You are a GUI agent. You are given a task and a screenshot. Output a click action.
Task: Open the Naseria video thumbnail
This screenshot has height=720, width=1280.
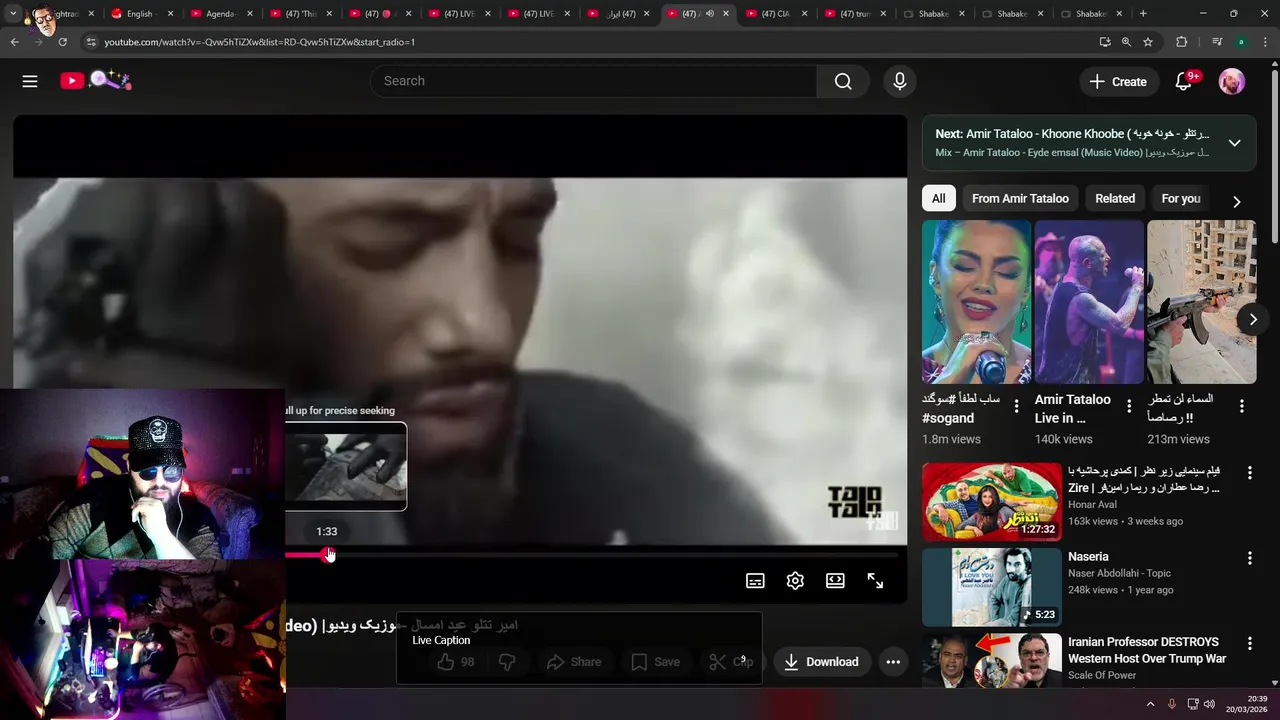tap(992, 587)
